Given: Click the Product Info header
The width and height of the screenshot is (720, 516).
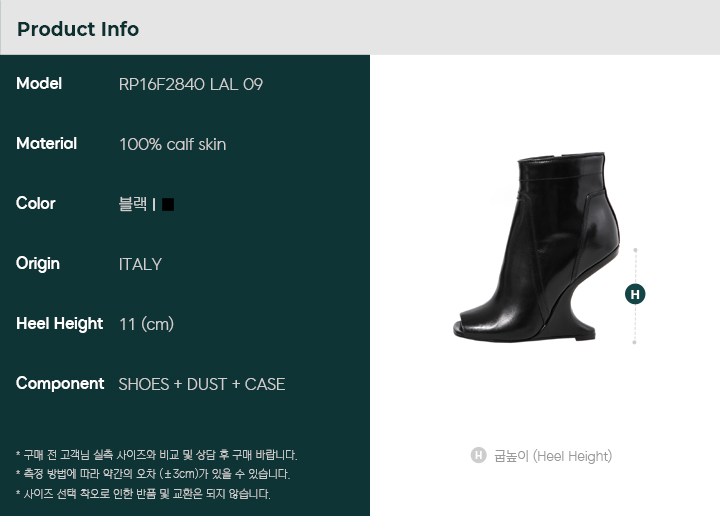Looking at the screenshot, I should (x=78, y=29).
